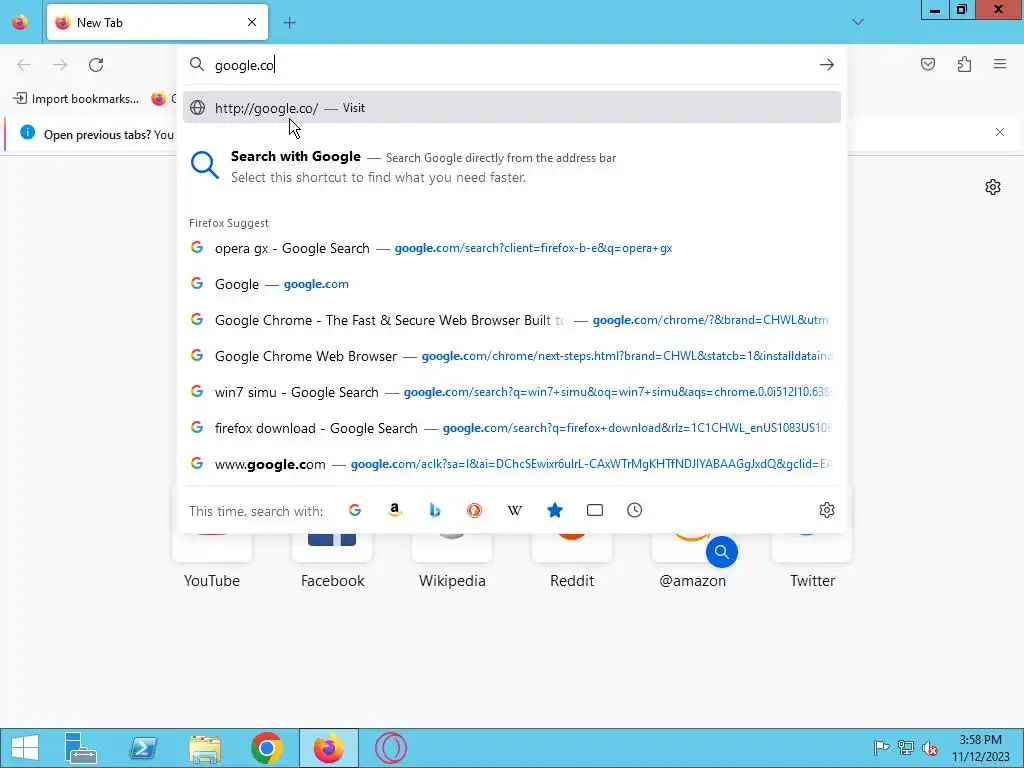The width and height of the screenshot is (1024, 768).
Task: Launch Google Chrome from the taskbar
Action: pyautogui.click(x=266, y=748)
